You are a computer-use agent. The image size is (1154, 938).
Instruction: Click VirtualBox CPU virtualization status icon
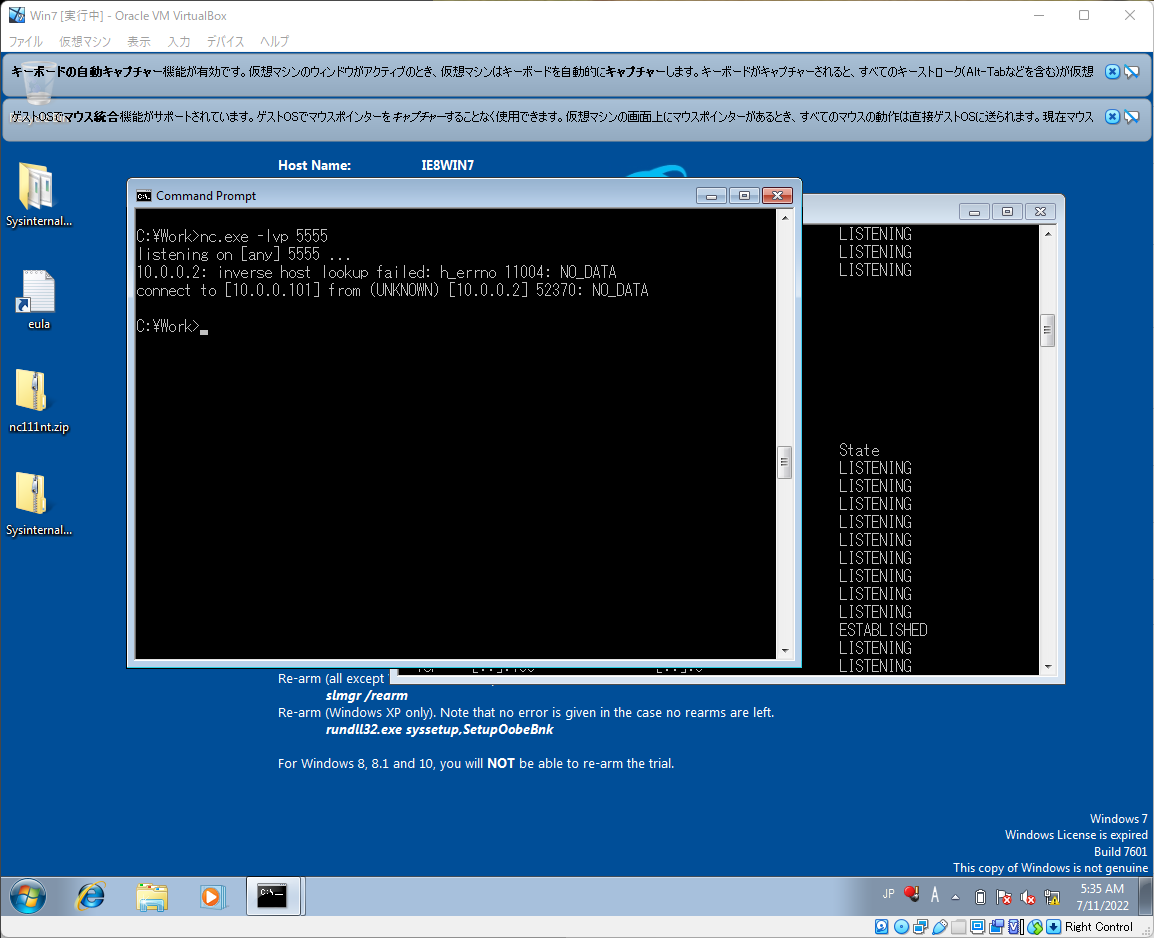tap(1016, 927)
